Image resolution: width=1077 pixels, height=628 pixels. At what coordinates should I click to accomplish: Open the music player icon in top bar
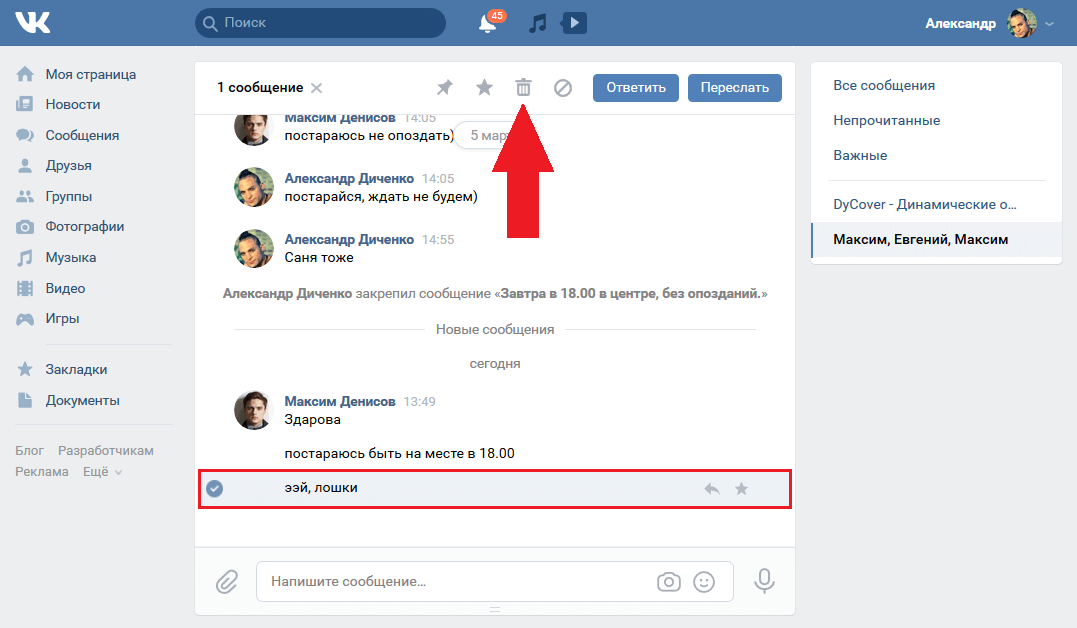537,22
